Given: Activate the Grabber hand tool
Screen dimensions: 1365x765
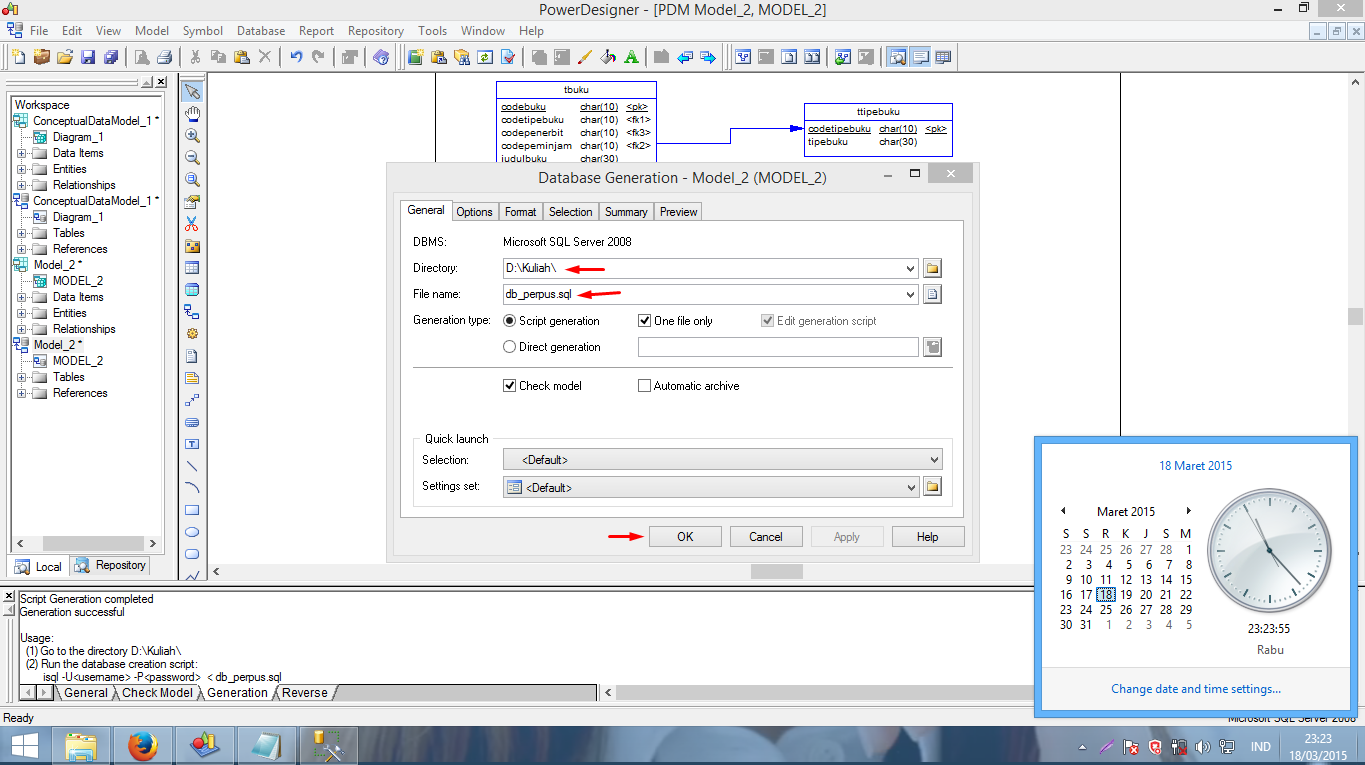Looking at the screenshot, I should click(x=191, y=112).
